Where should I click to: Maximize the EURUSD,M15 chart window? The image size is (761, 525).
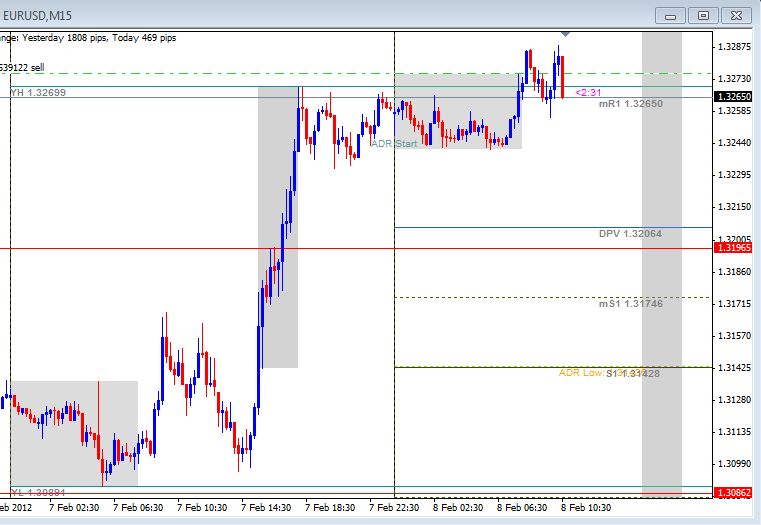(703, 16)
